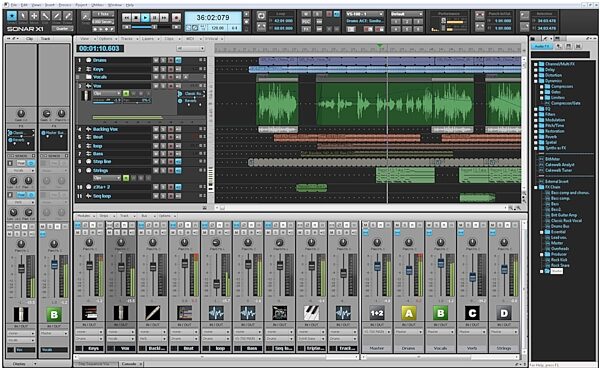Start playback with the Play button
600x368 pixels.
[145, 18]
